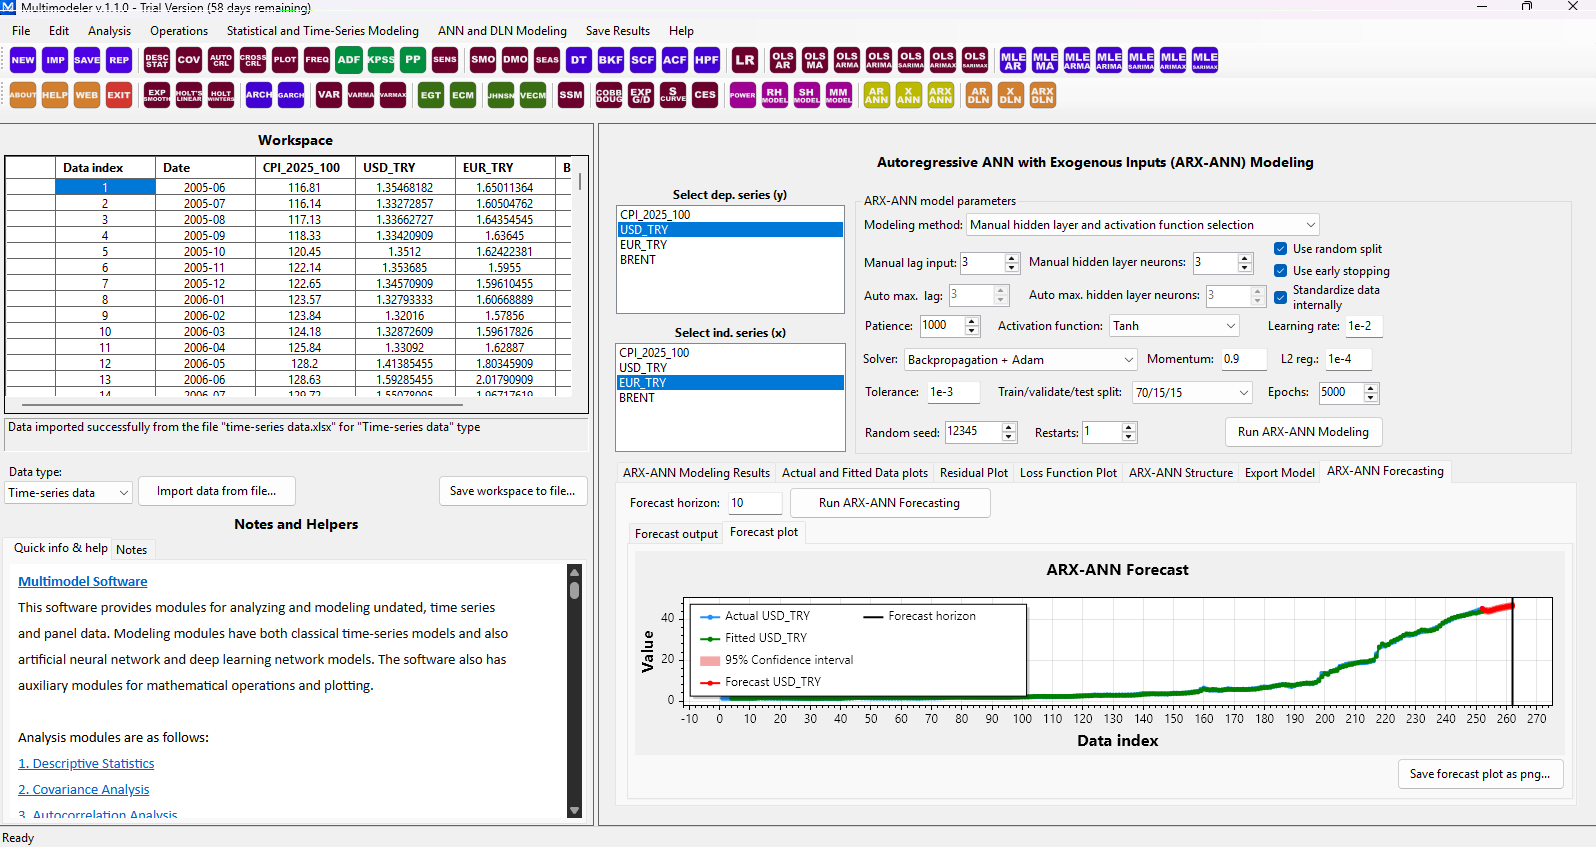Open the Statistical and Time-Series Modeling menu
1596x847 pixels.
[323, 31]
